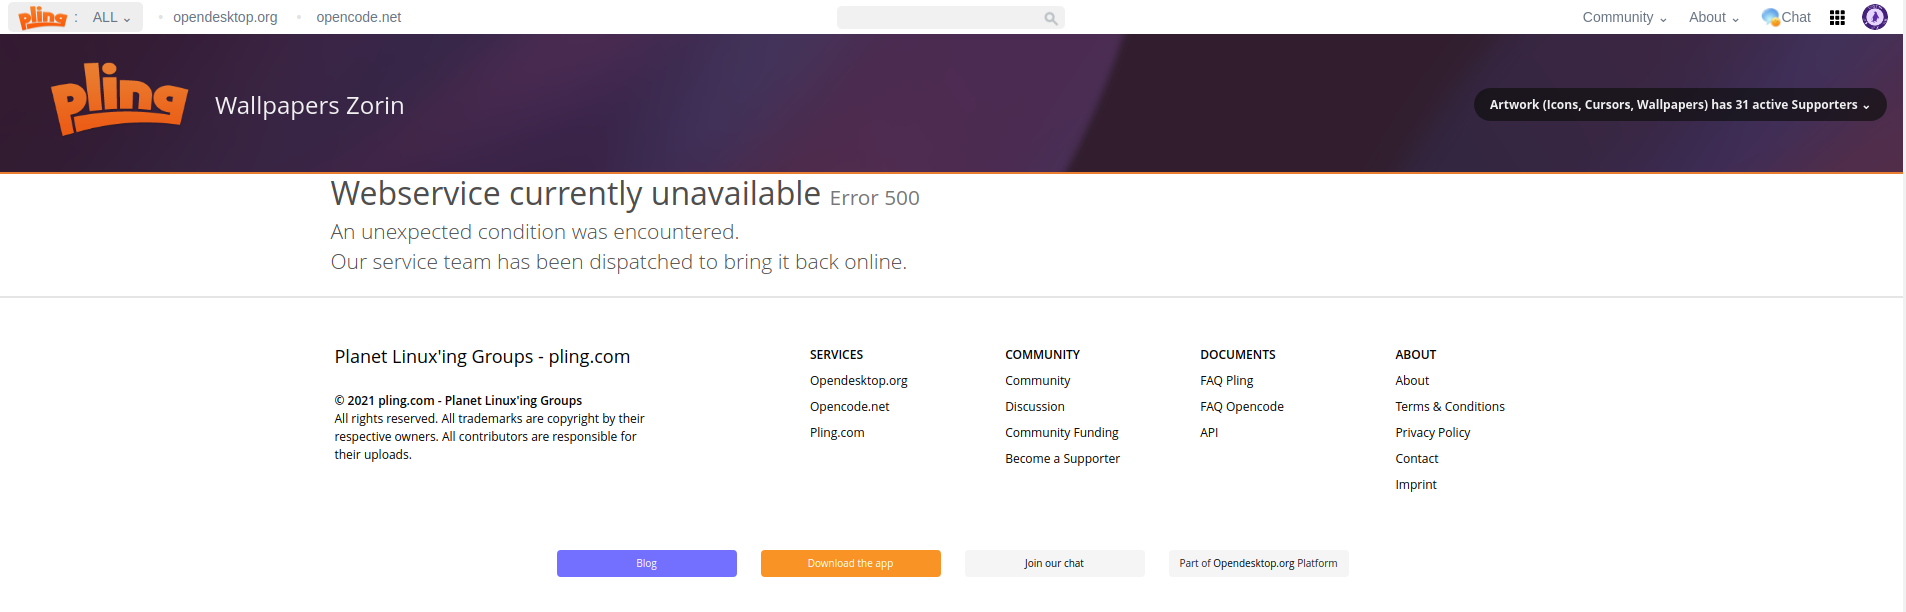Screen dimensions: 1906x612
Task: Click the small Pling logo in top bar
Action: click(42, 17)
